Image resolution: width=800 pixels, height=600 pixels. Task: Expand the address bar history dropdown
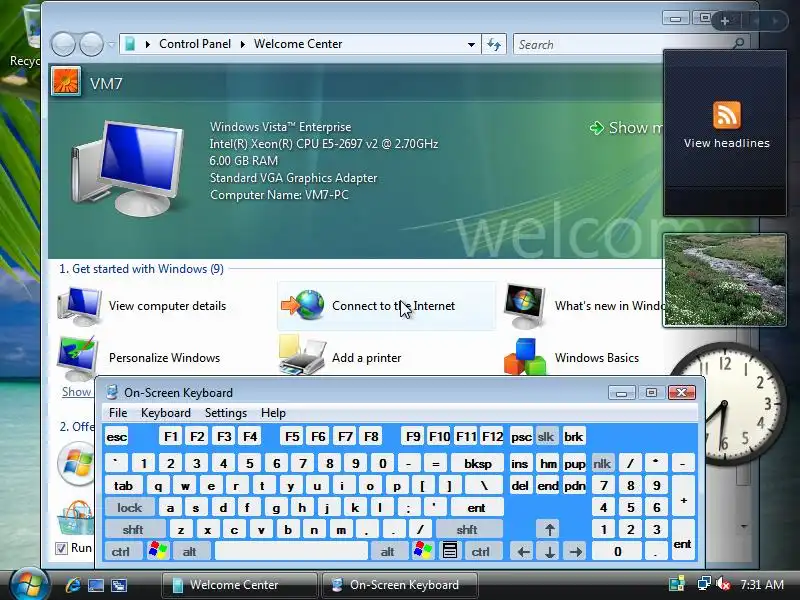tap(471, 44)
